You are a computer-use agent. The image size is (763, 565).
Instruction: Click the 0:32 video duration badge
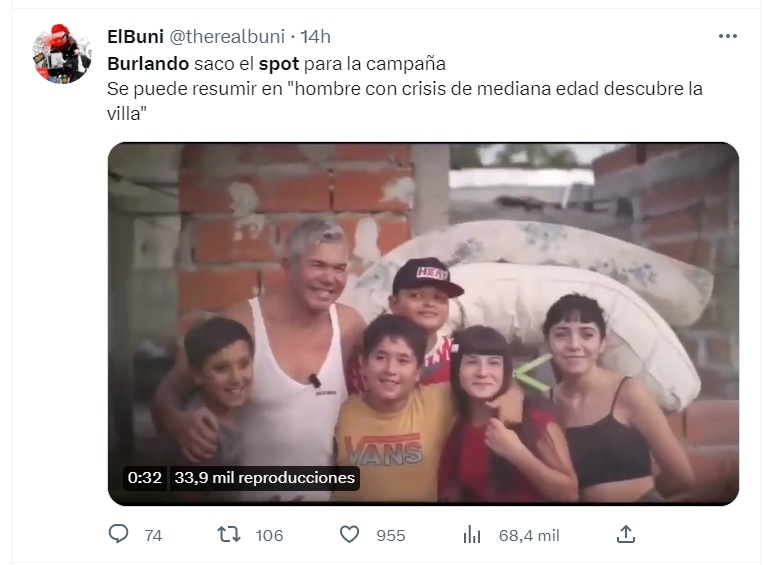click(145, 477)
